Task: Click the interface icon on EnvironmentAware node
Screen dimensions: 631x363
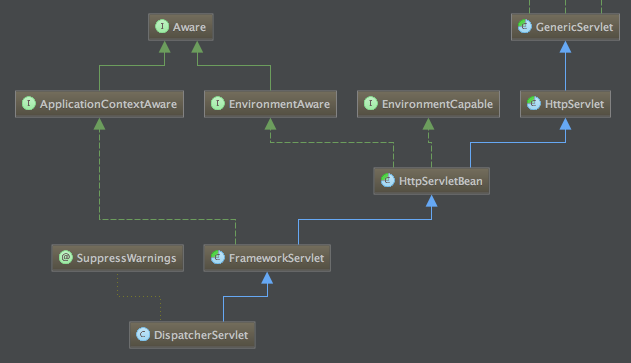Action: [218, 103]
